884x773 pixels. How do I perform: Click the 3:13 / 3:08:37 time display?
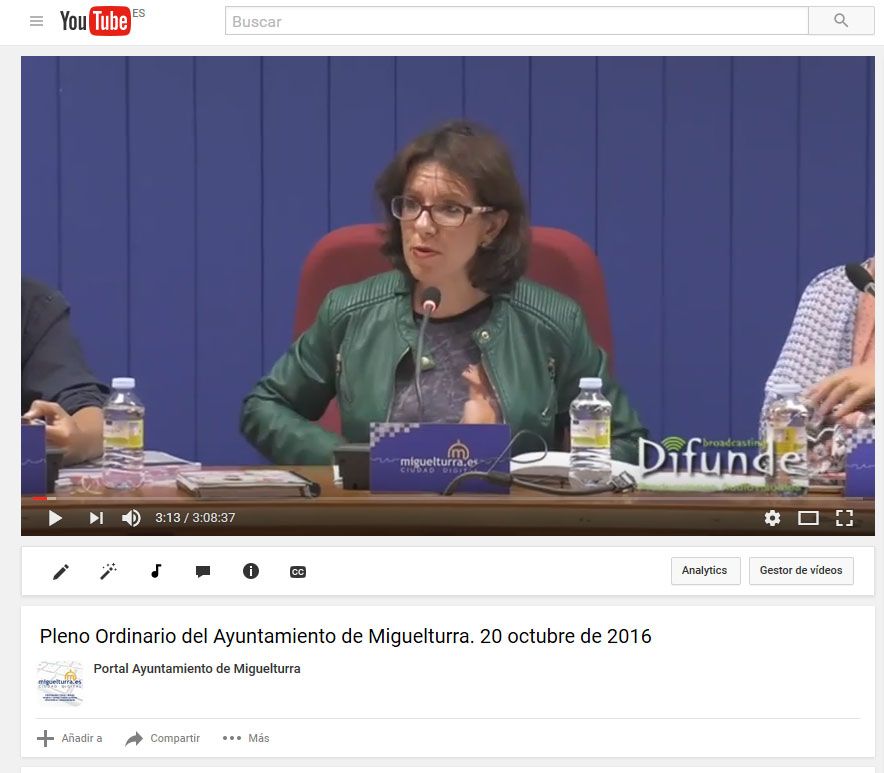[195, 518]
